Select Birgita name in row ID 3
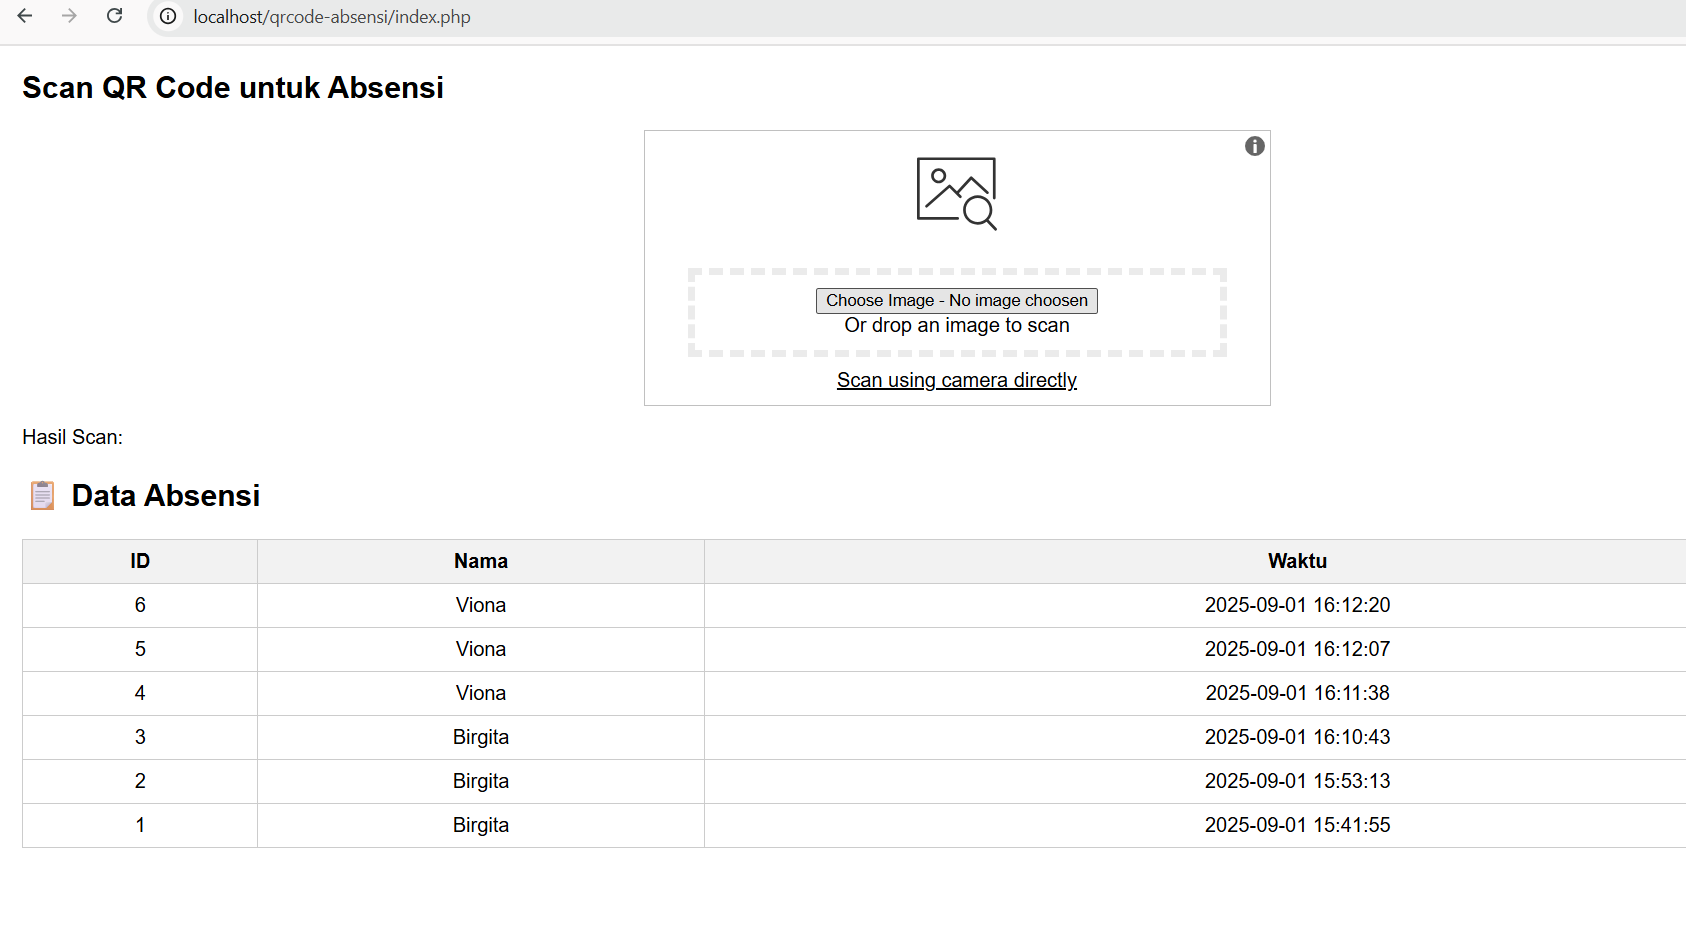Screen dimensions: 1686x948 click(480, 737)
